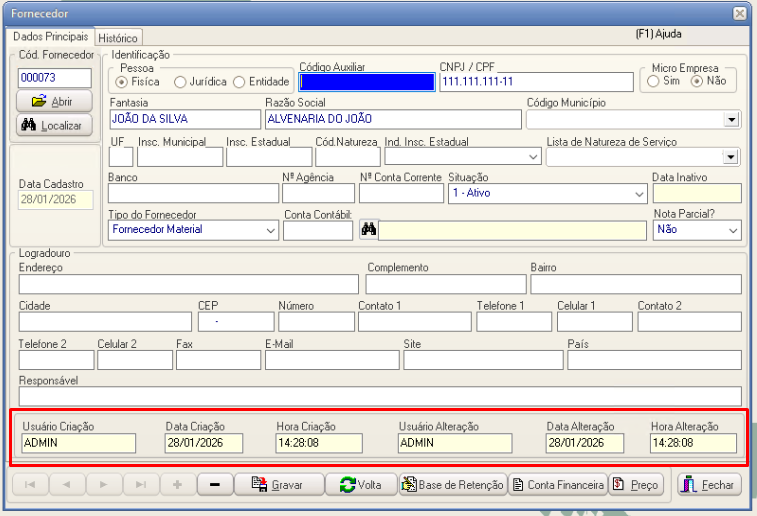Click the Fechar exit button
Image resolution: width=757 pixels, height=516 pixels.
(709, 485)
